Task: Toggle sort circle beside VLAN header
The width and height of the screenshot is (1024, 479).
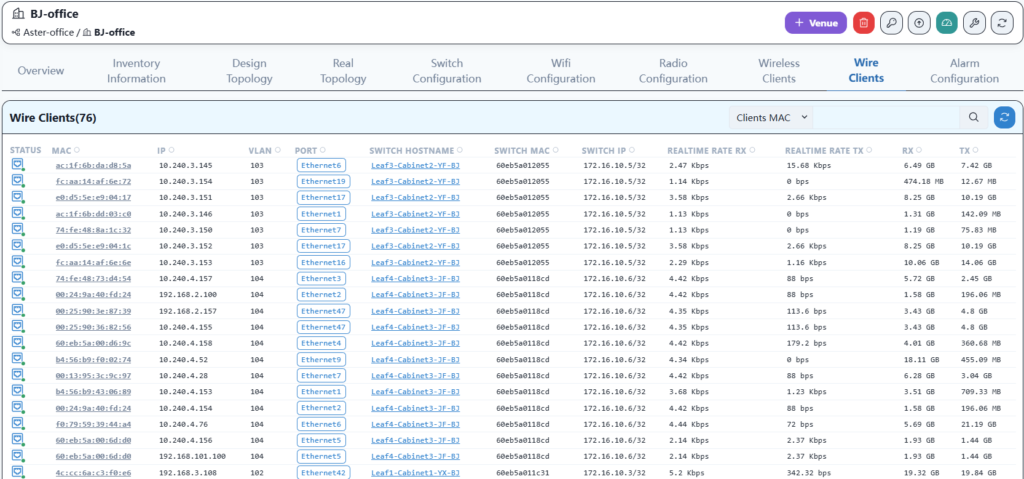Action: tap(279, 150)
